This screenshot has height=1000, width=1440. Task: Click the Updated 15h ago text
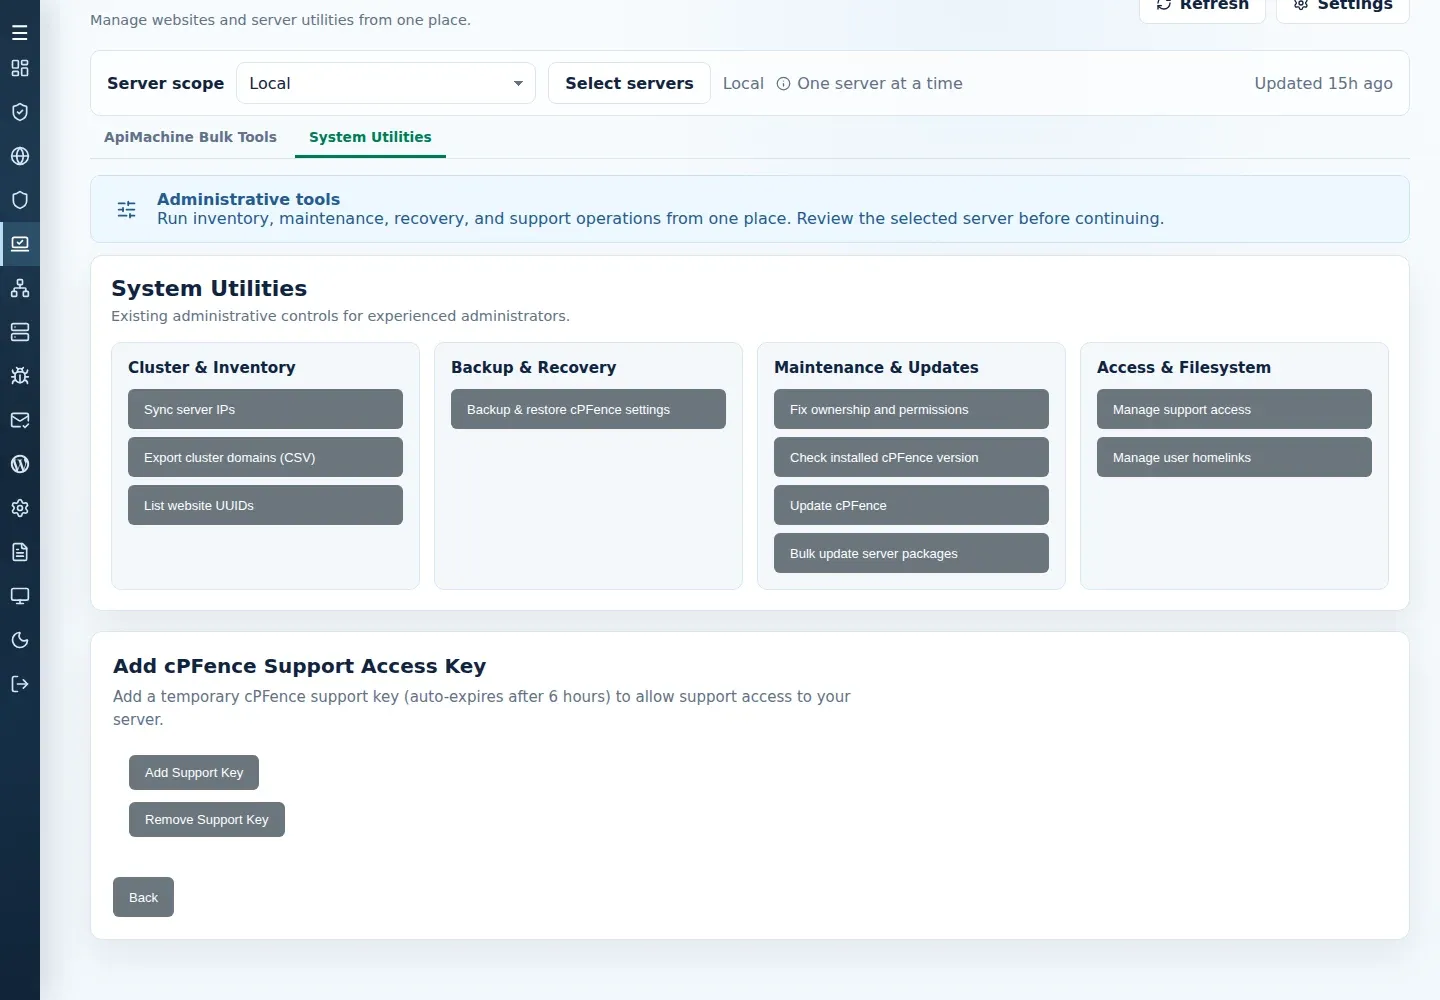[x=1323, y=83]
